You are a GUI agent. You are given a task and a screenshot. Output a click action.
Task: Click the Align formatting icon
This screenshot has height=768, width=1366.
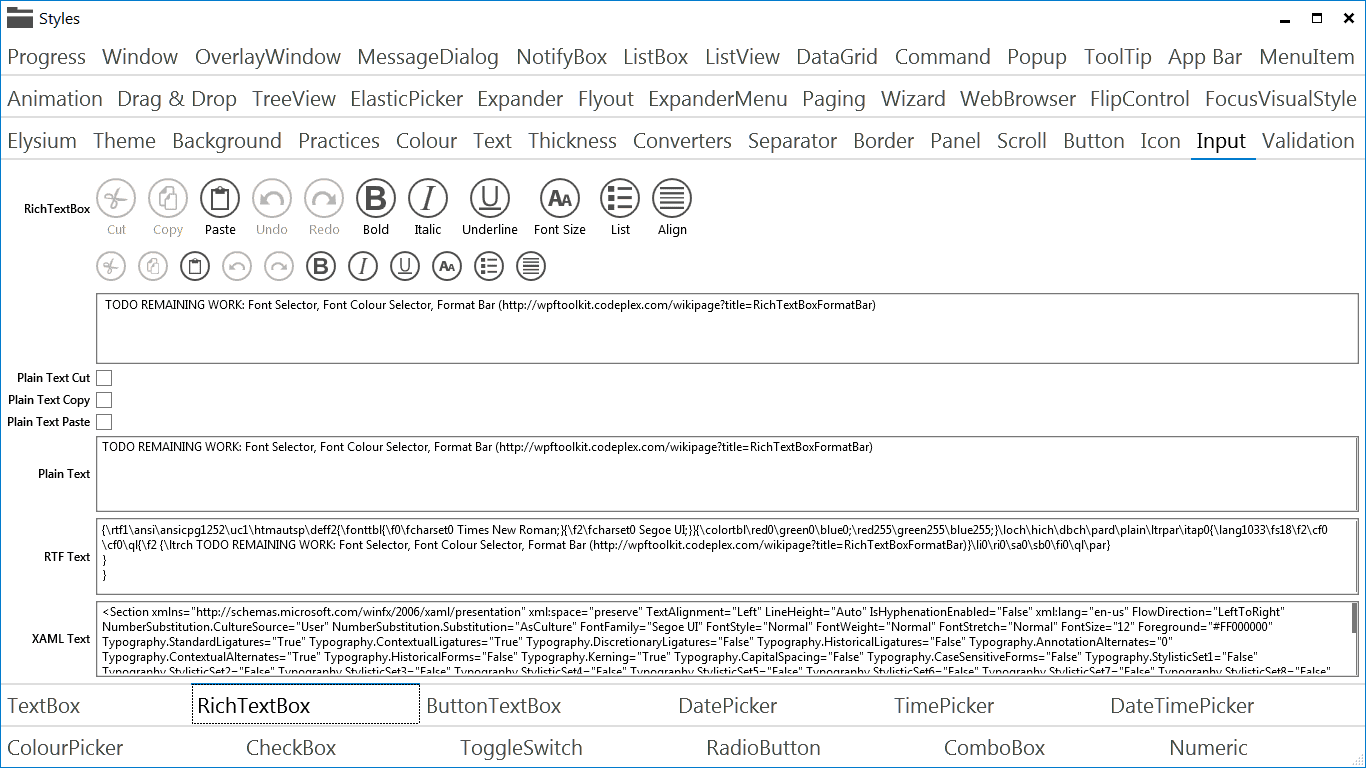click(672, 200)
